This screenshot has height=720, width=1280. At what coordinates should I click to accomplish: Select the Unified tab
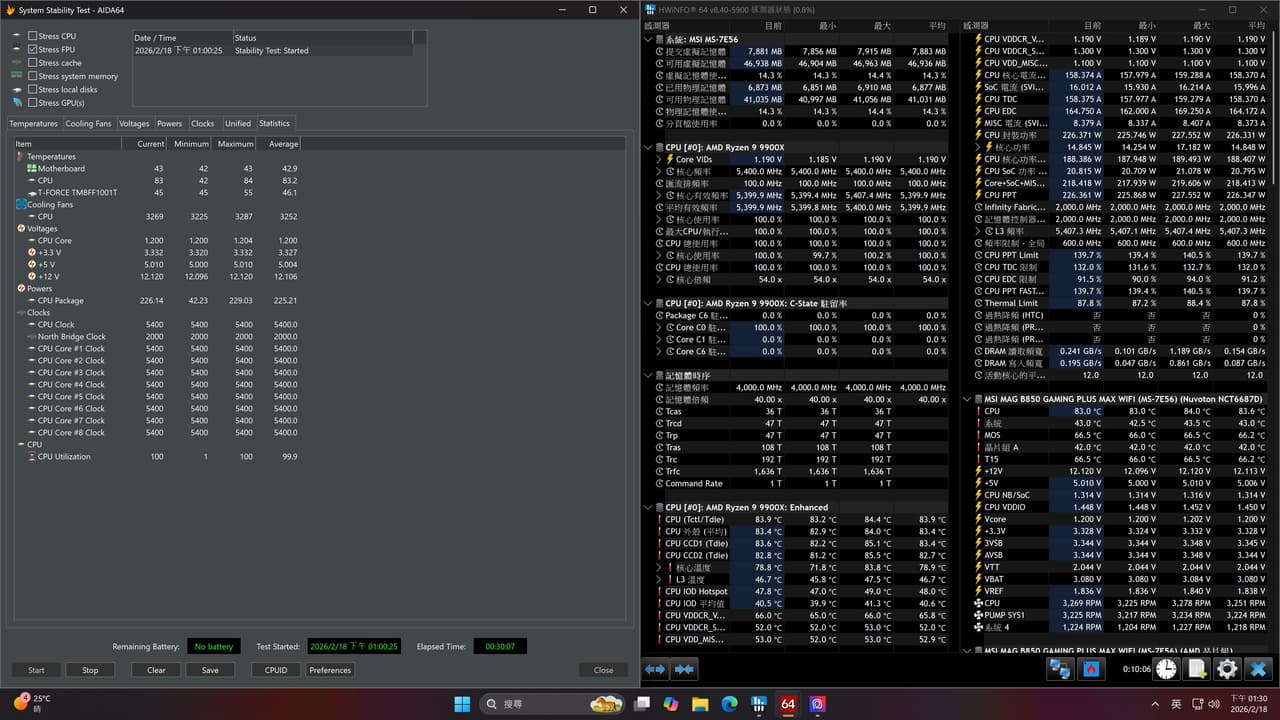pyautogui.click(x=238, y=123)
